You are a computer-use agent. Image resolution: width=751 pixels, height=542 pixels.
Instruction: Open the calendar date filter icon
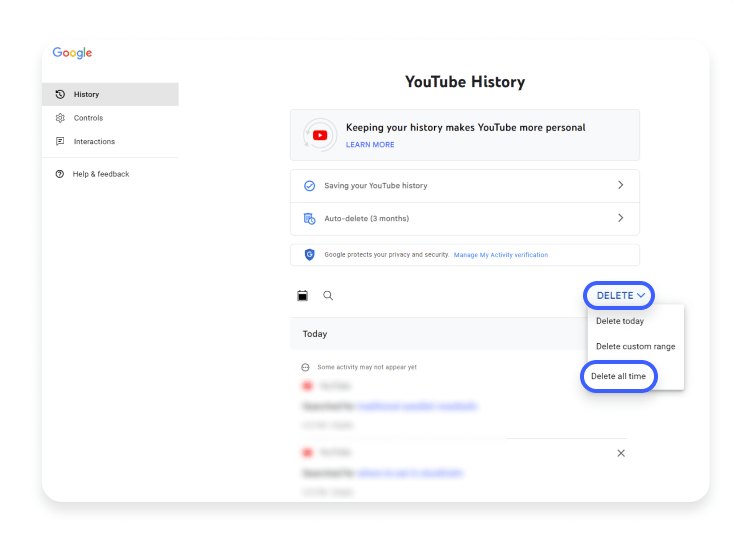click(x=303, y=295)
